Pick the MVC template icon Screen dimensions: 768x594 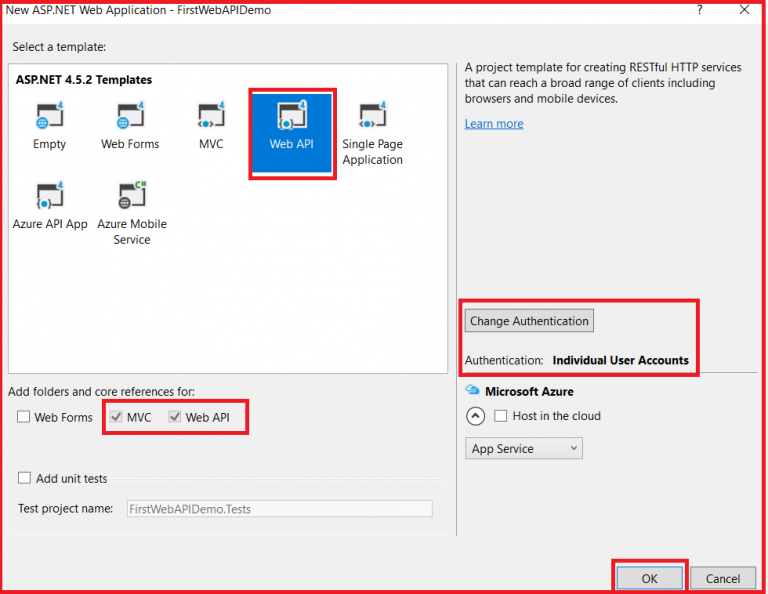point(211,116)
